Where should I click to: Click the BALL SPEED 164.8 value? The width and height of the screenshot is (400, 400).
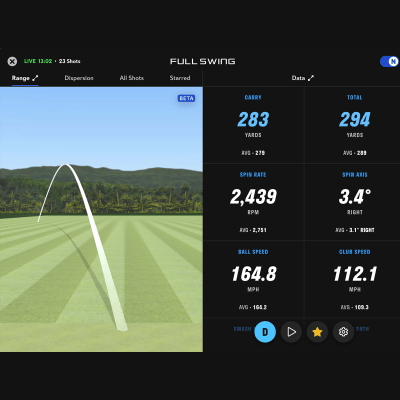click(x=254, y=274)
